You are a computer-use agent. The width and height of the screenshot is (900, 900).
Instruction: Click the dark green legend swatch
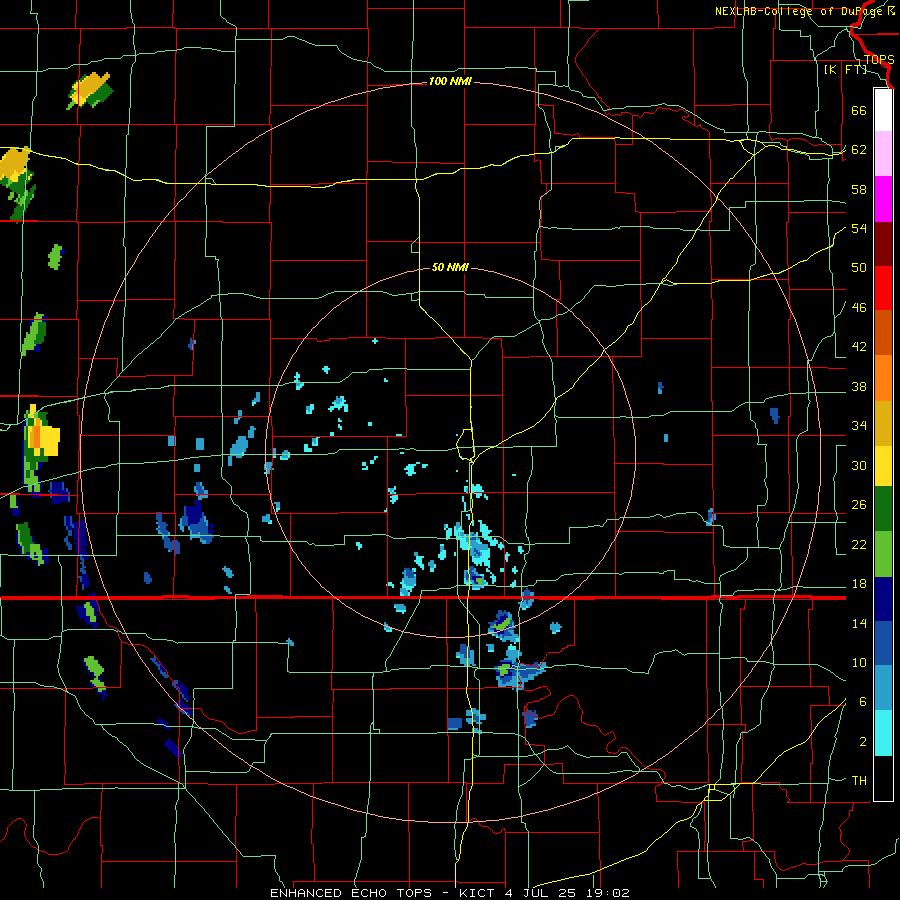click(x=883, y=509)
